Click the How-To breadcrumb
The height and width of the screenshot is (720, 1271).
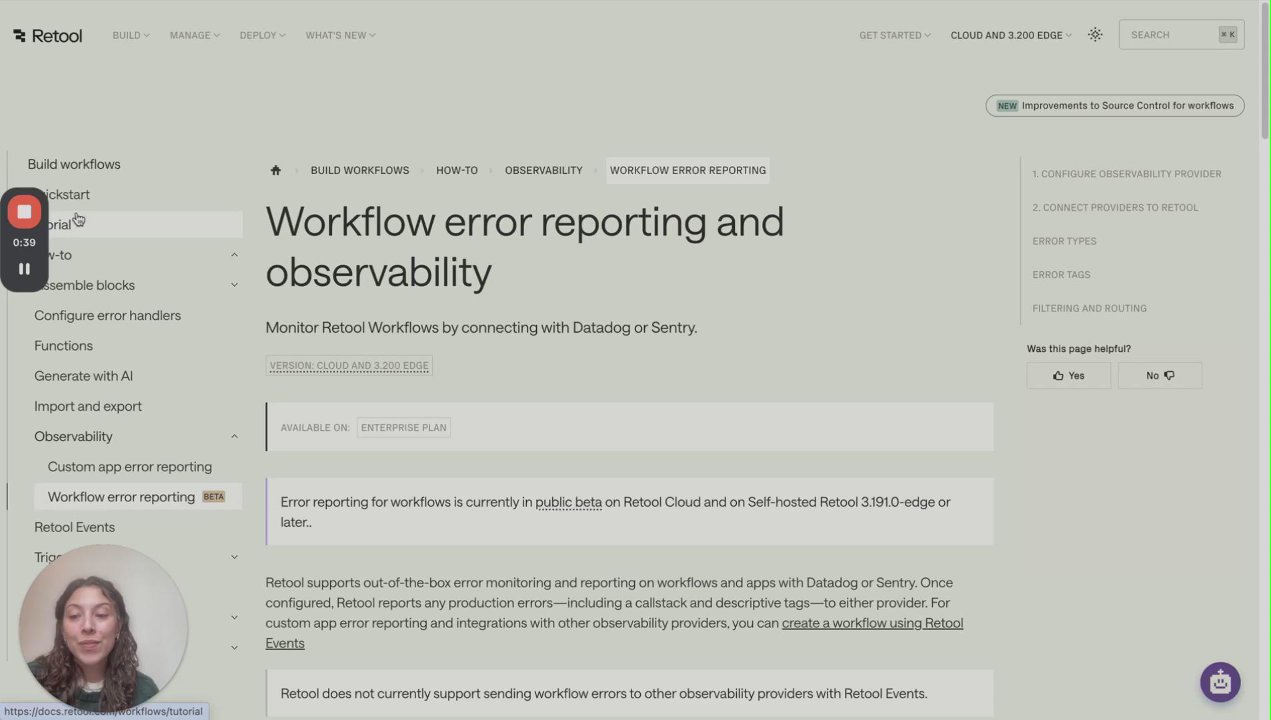point(457,170)
